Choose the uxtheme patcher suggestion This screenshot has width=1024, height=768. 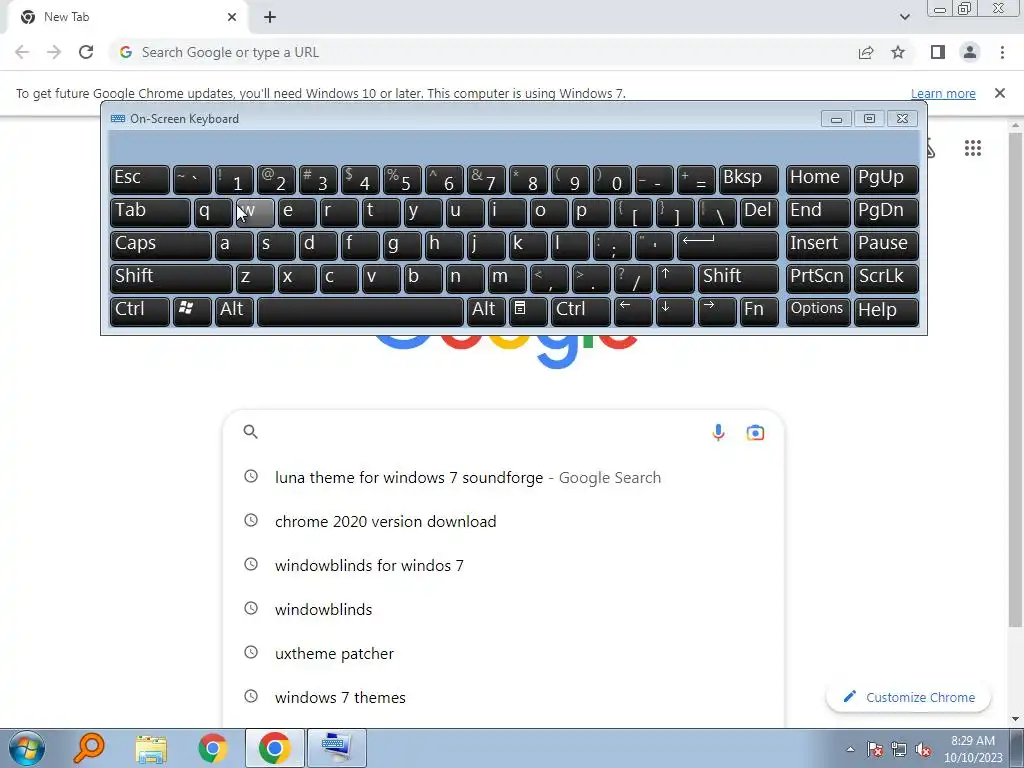click(x=503, y=653)
